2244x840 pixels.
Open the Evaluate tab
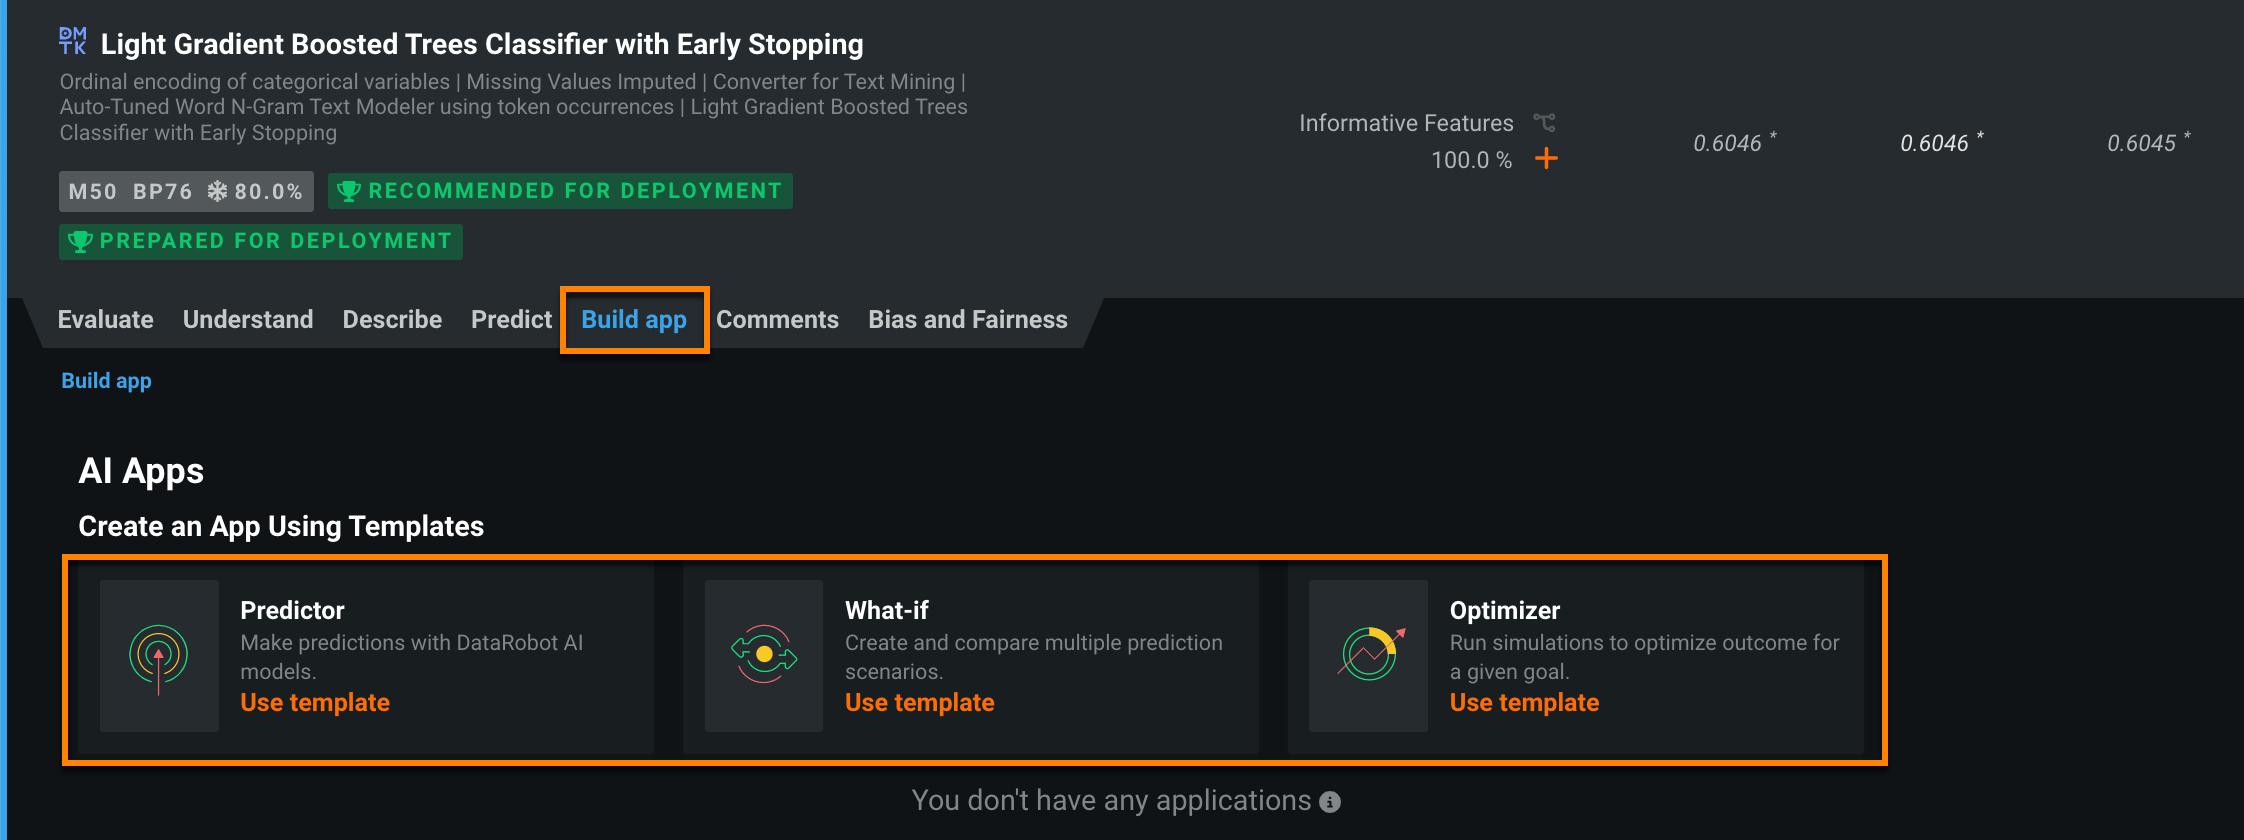pos(106,320)
